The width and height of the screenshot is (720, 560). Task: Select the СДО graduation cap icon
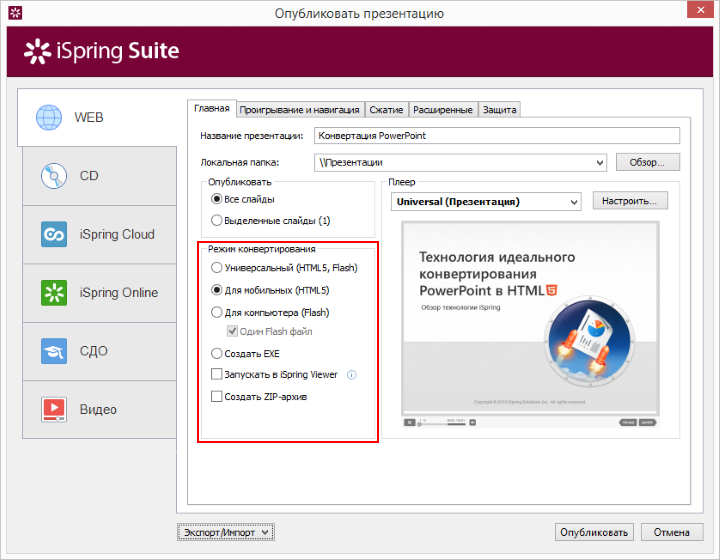tap(54, 351)
